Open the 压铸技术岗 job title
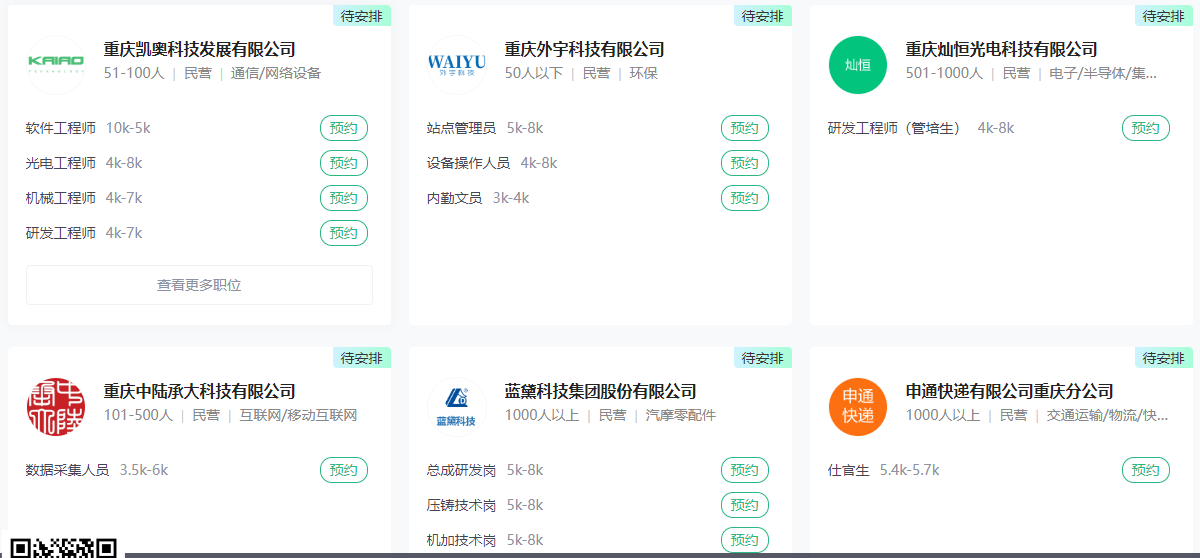The width and height of the screenshot is (1200, 558). pos(461,505)
